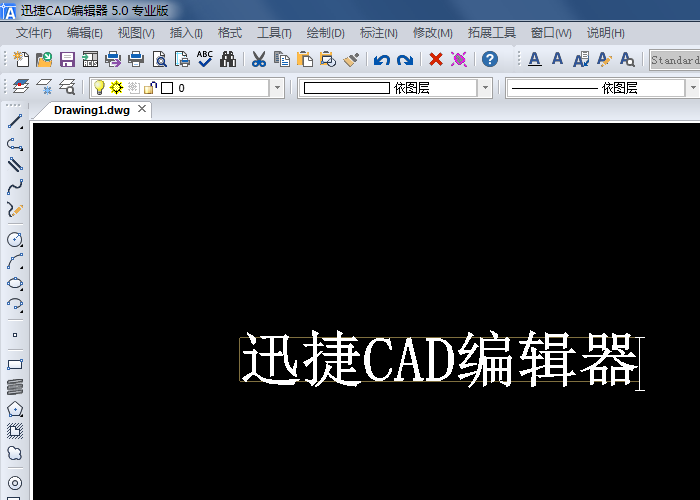This screenshot has height=500, width=700.
Task: Click the Paste clipboard icon
Action: pos(304,59)
